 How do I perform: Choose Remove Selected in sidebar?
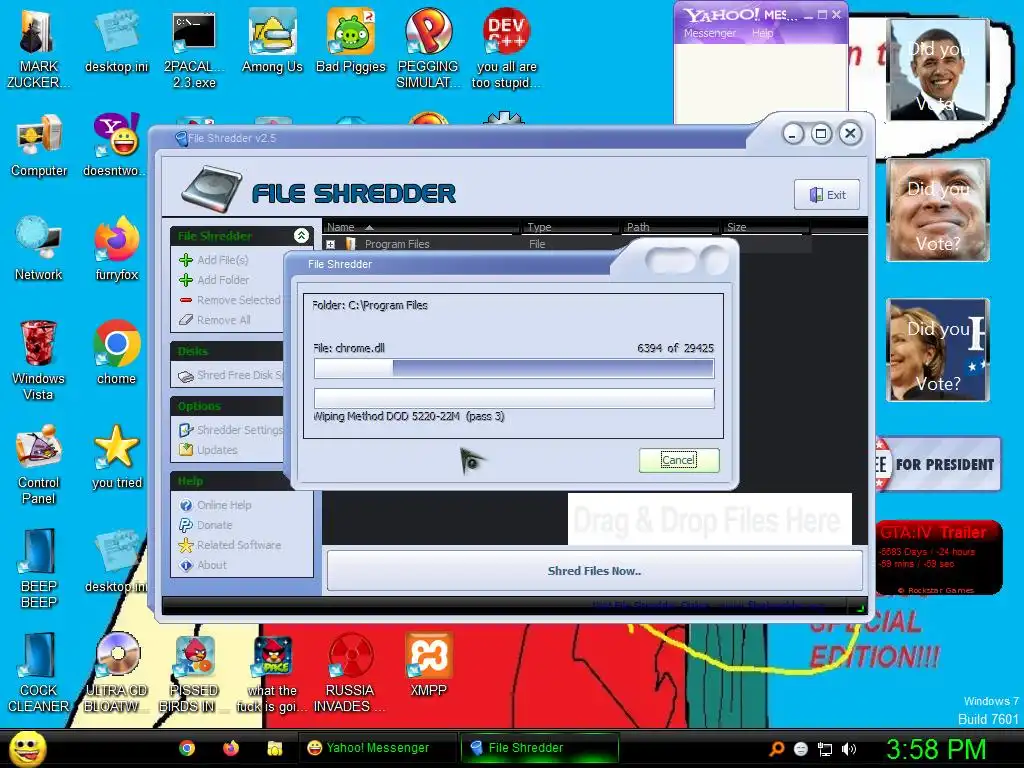(x=229, y=300)
